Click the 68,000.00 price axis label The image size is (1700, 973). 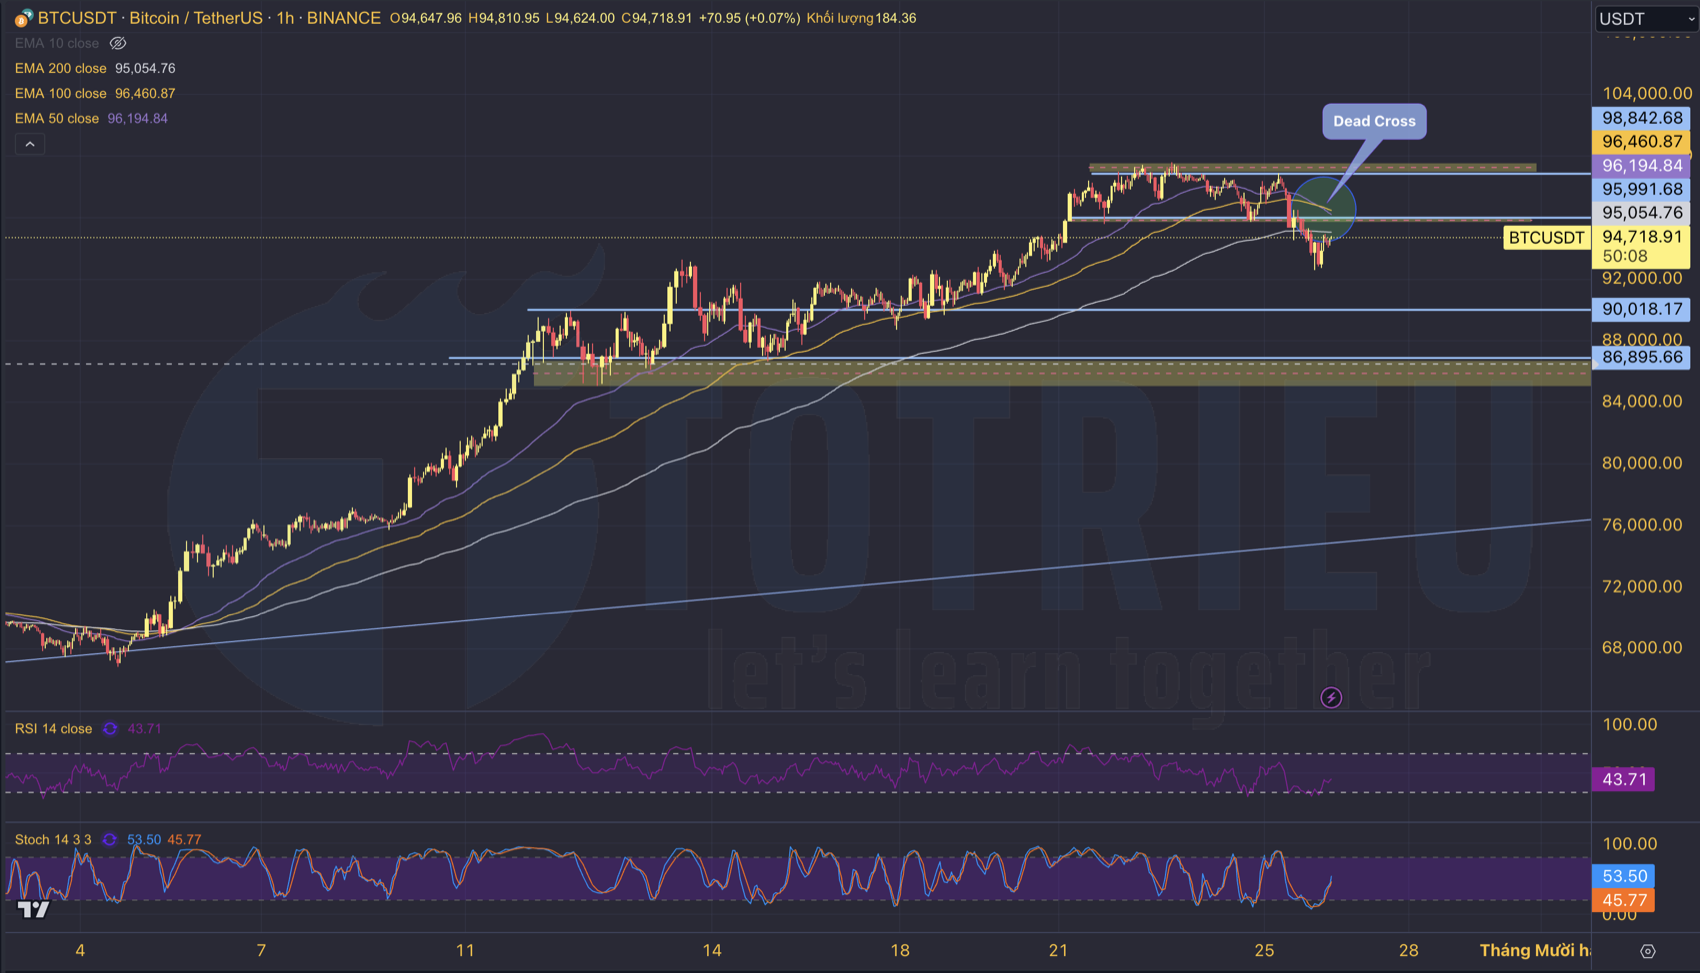click(1642, 648)
